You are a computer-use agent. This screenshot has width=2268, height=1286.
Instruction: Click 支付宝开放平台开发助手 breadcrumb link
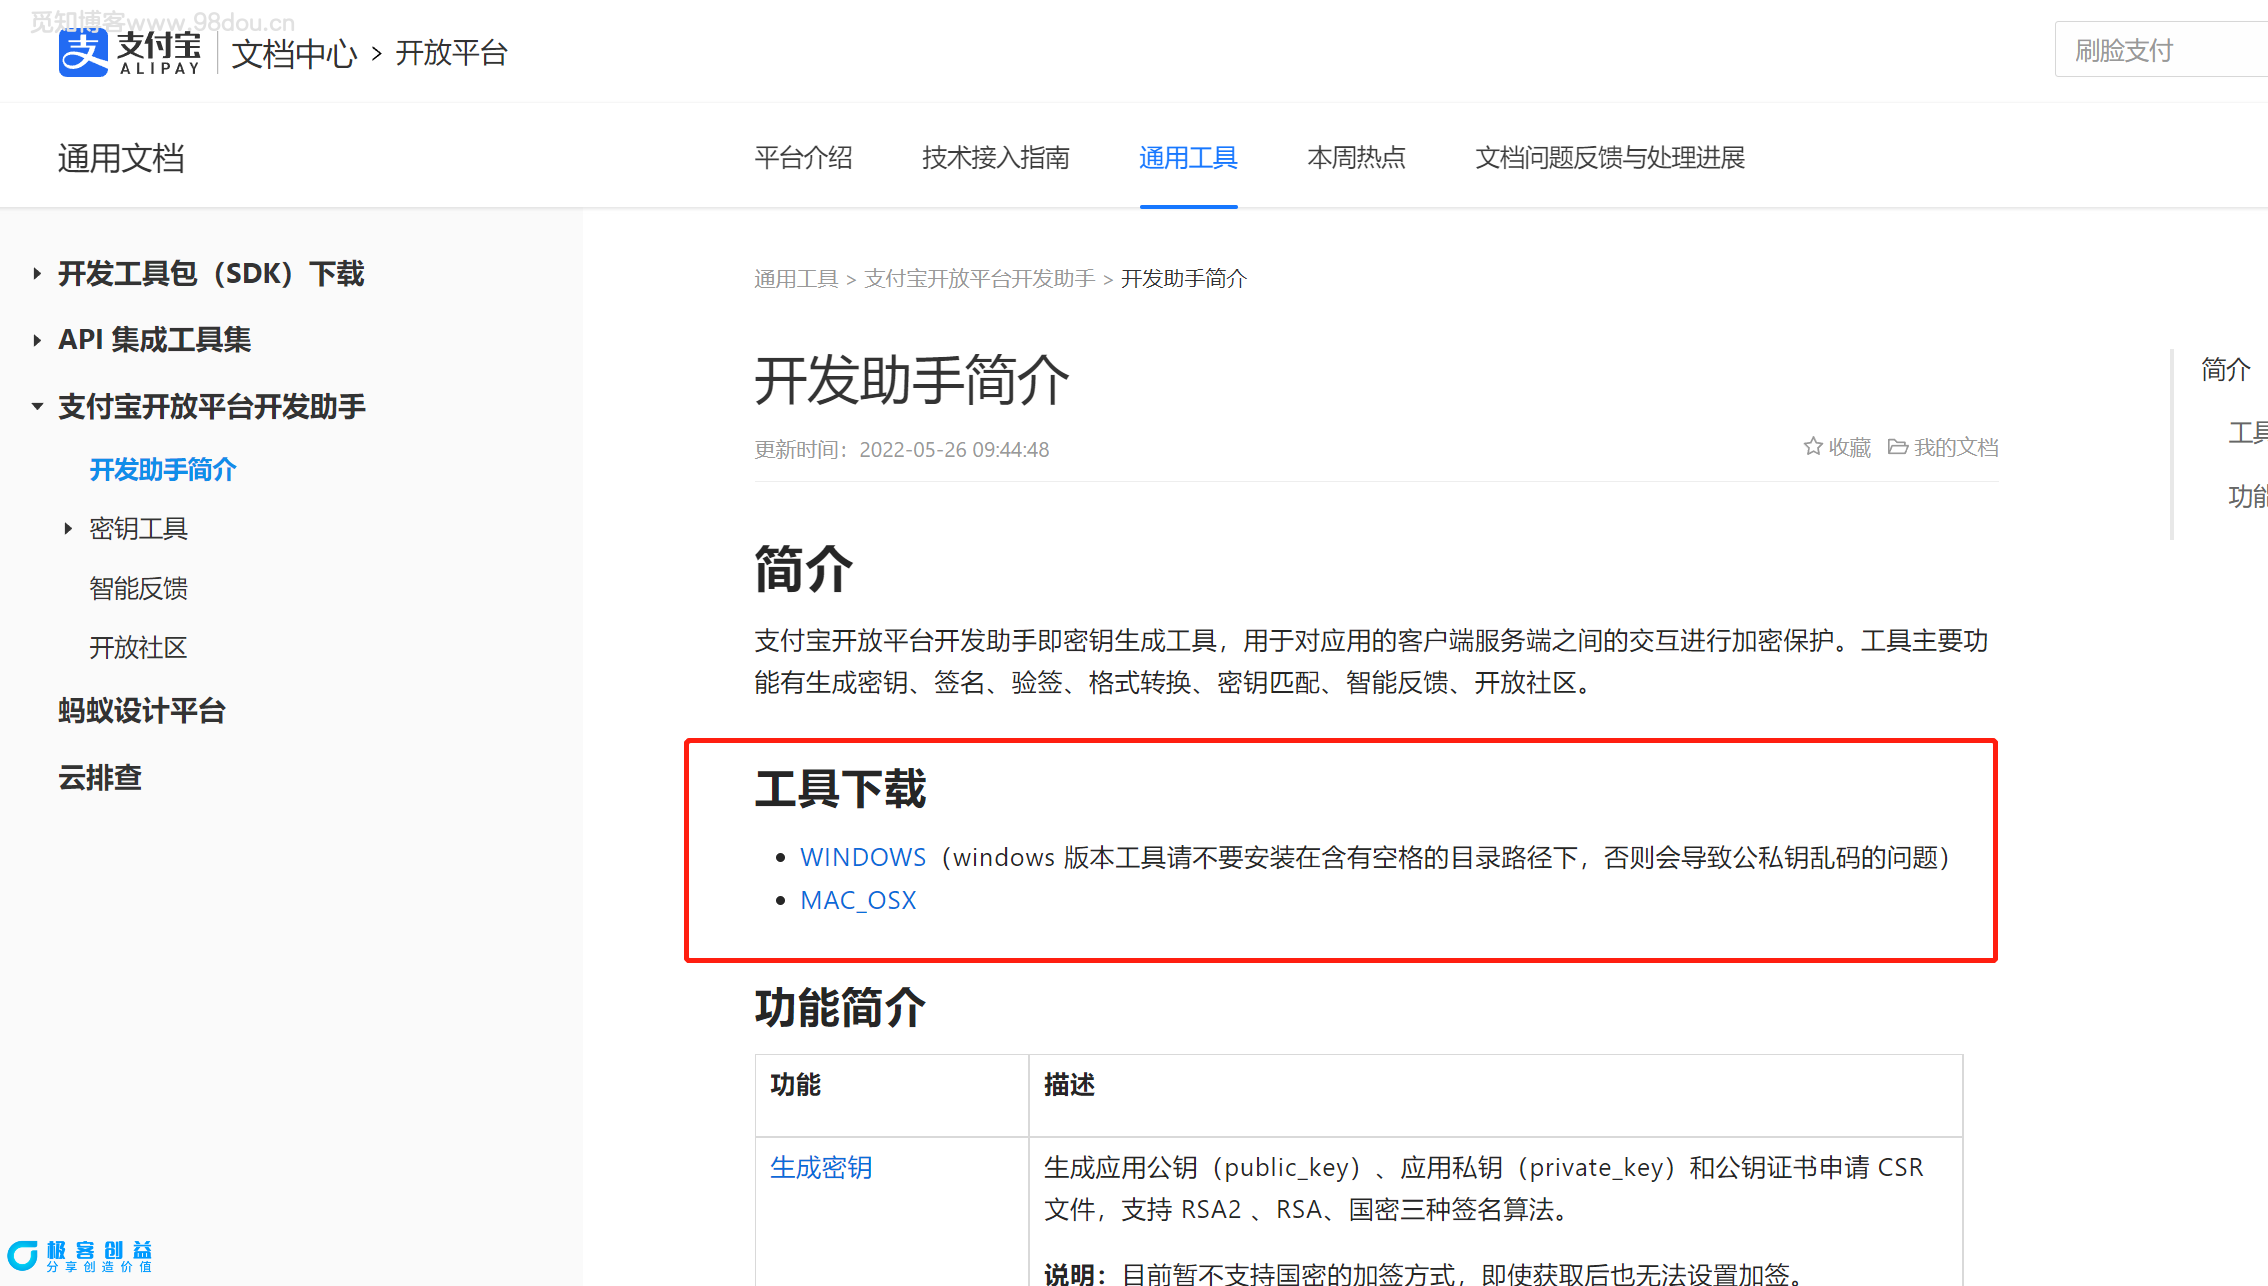(x=979, y=279)
